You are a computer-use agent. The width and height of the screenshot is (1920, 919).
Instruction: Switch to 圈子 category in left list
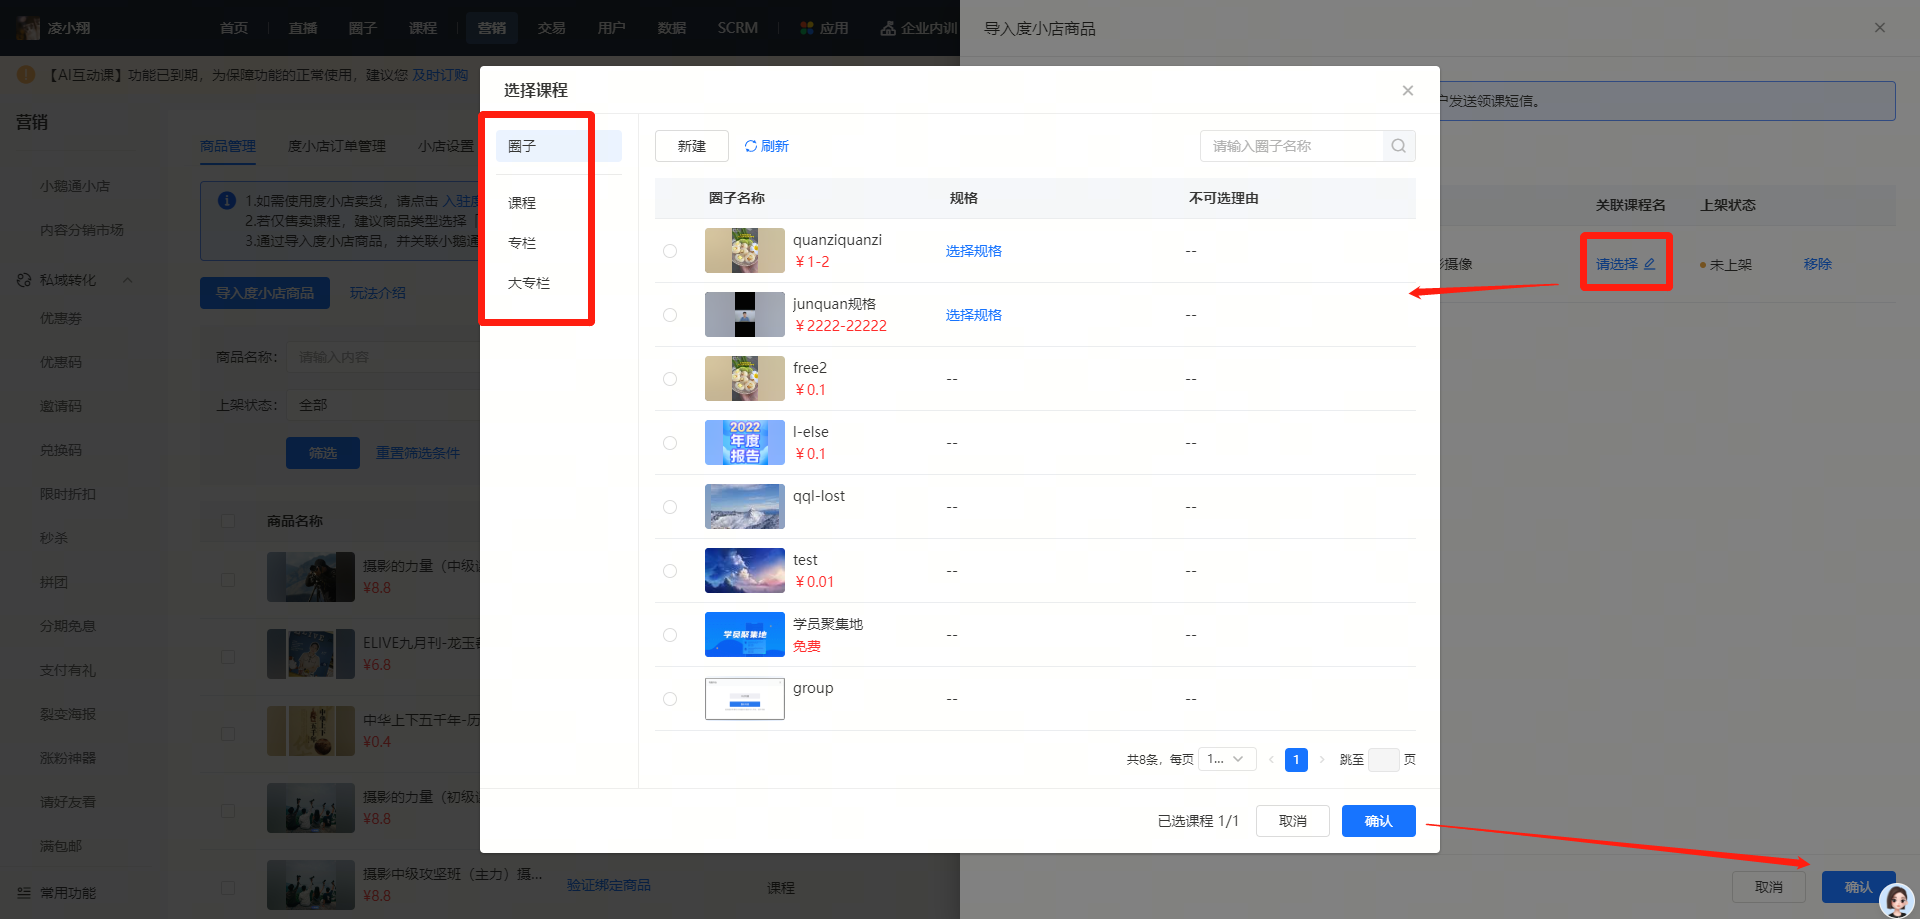coord(559,146)
